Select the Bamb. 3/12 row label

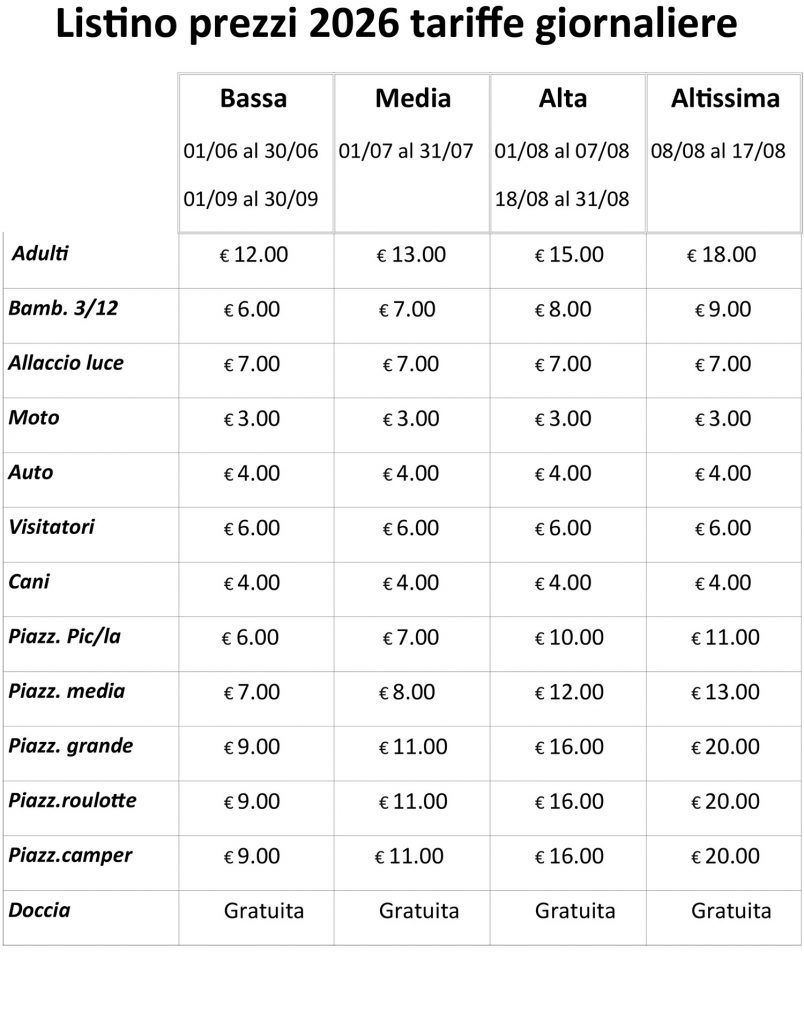pos(63,308)
